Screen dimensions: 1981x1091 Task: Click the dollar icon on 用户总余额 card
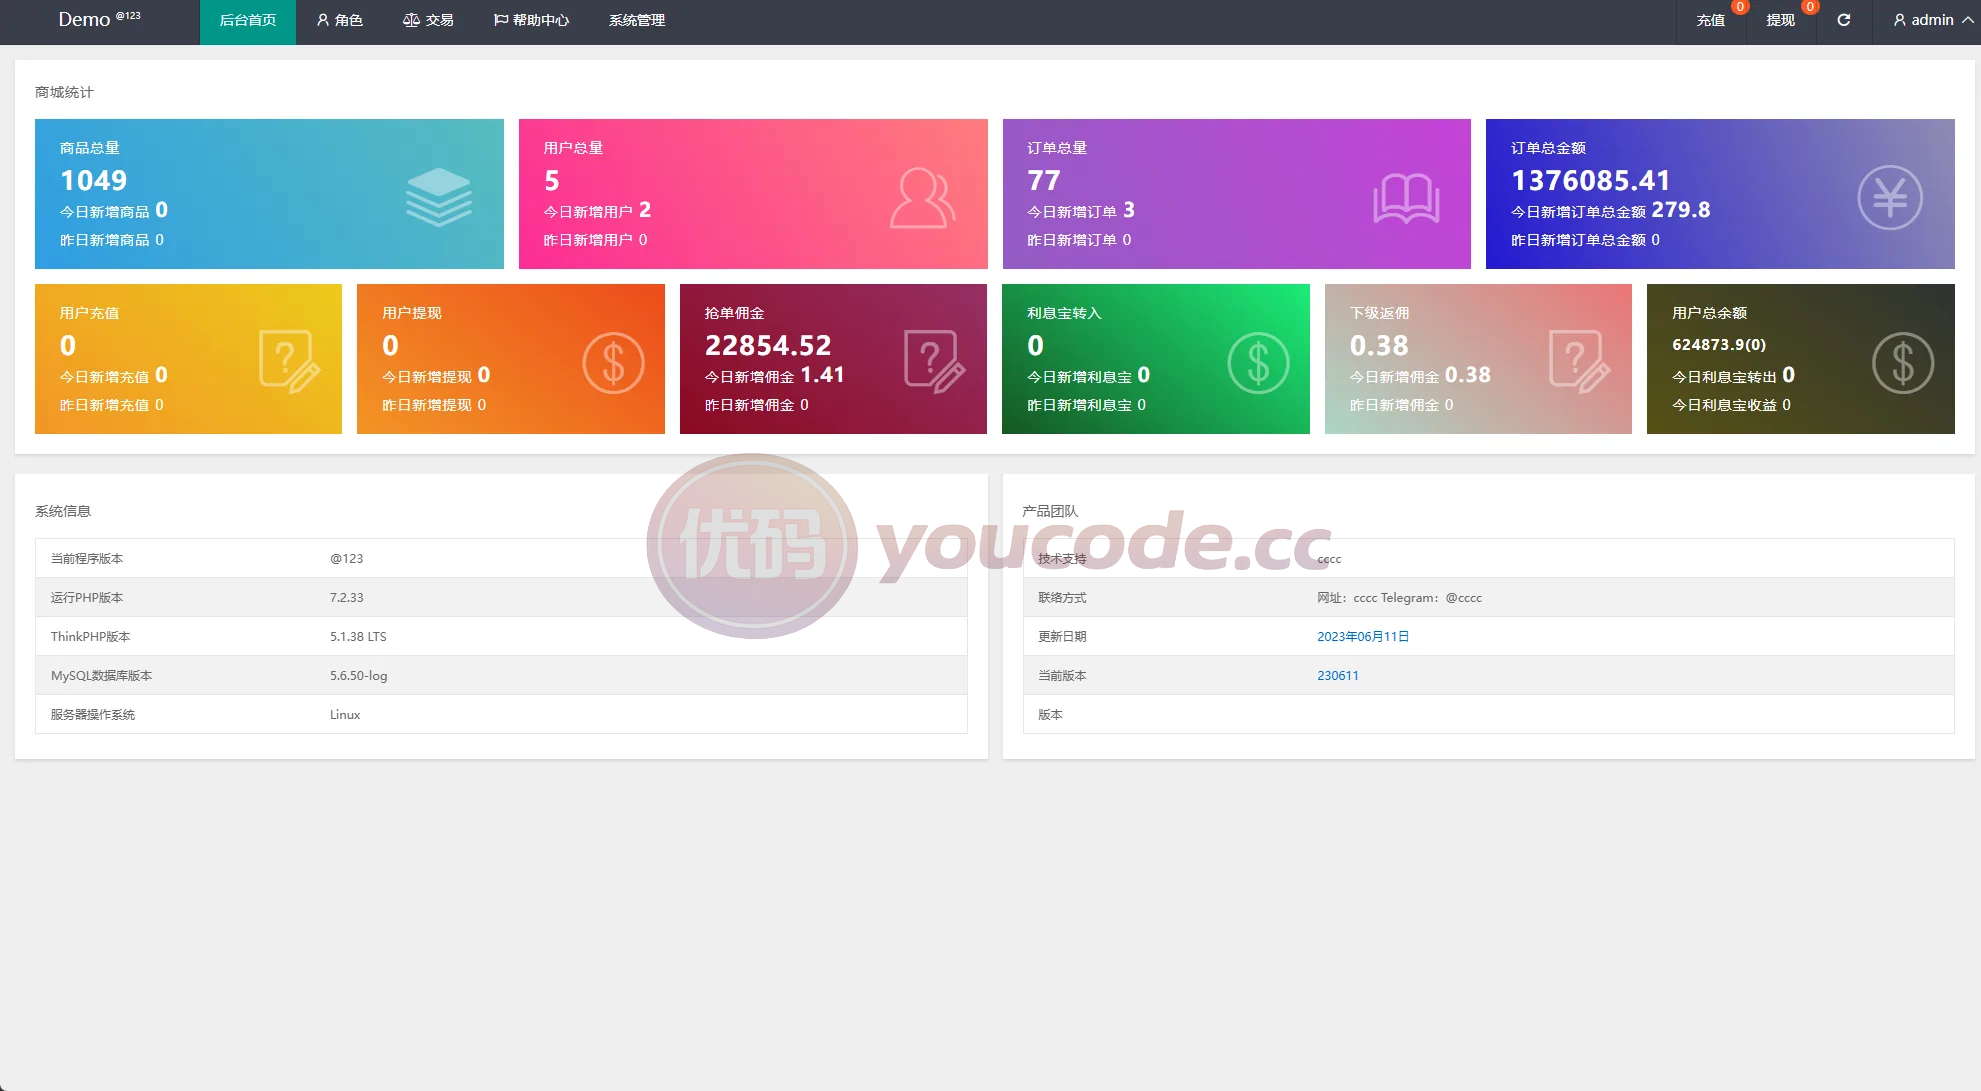pyautogui.click(x=1903, y=362)
